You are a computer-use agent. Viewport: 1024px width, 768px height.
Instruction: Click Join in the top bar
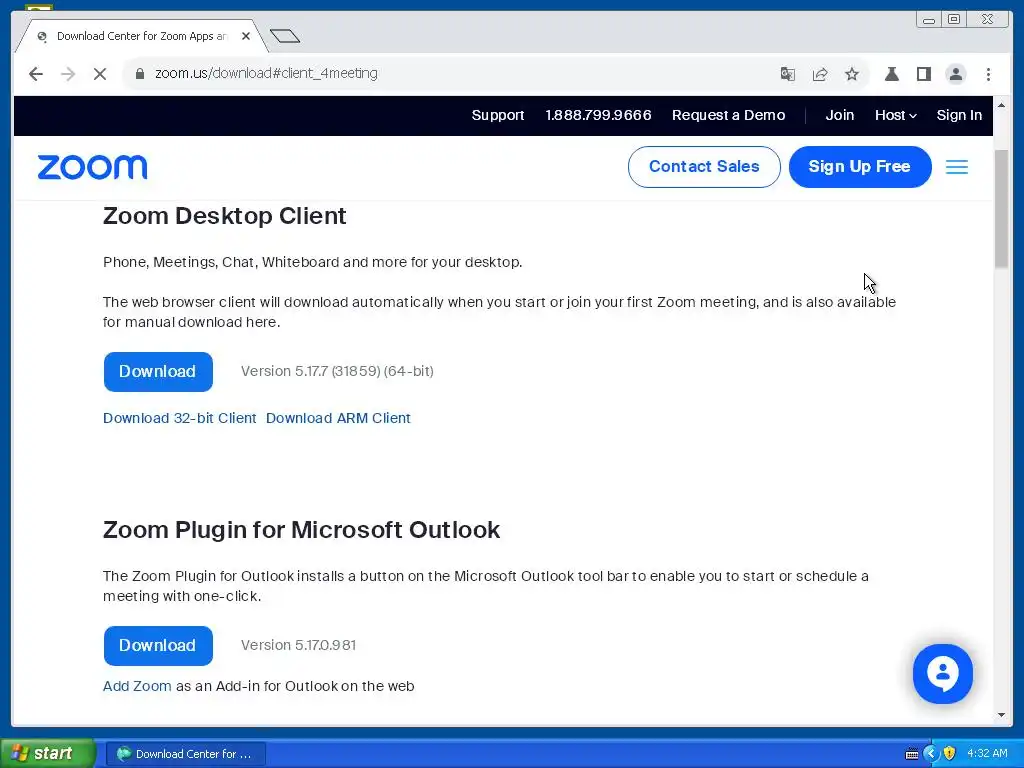point(839,115)
